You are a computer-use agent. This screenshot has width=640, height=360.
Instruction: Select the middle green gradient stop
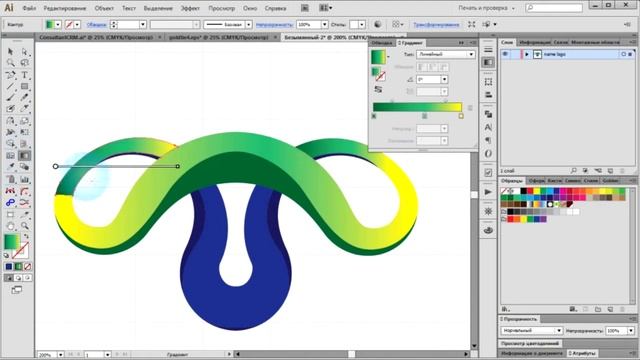[424, 116]
